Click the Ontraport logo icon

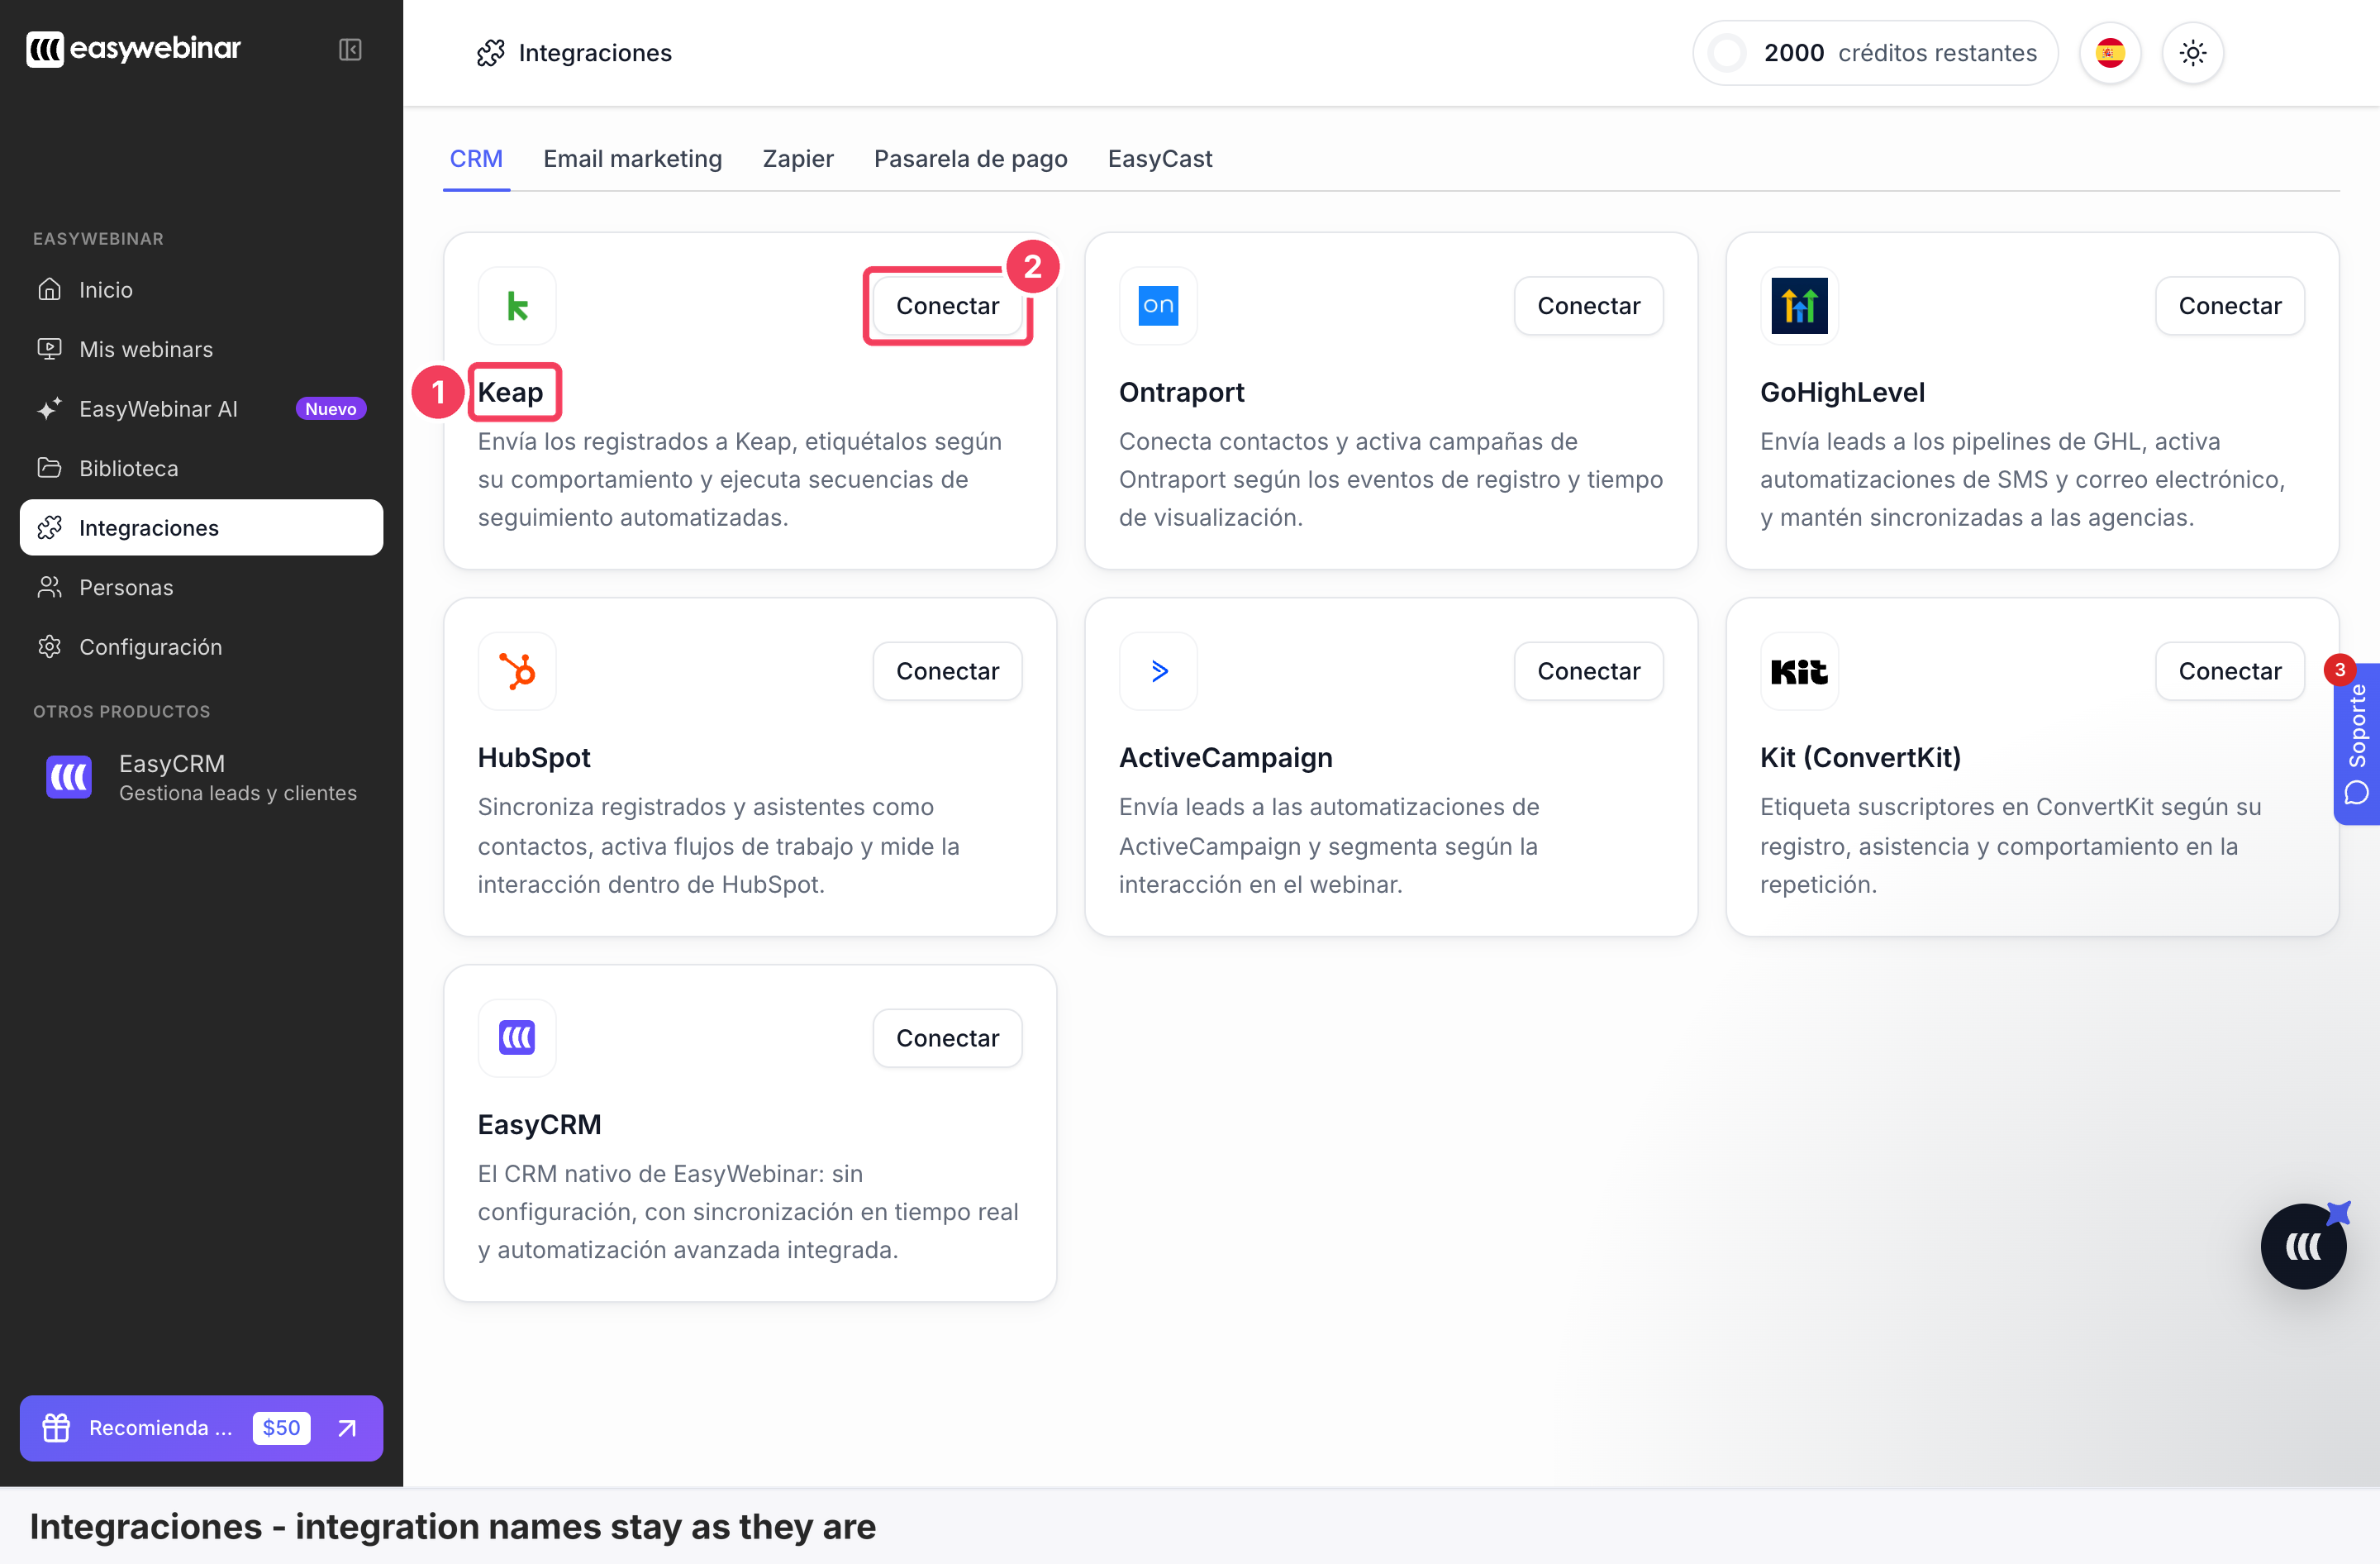[1158, 305]
